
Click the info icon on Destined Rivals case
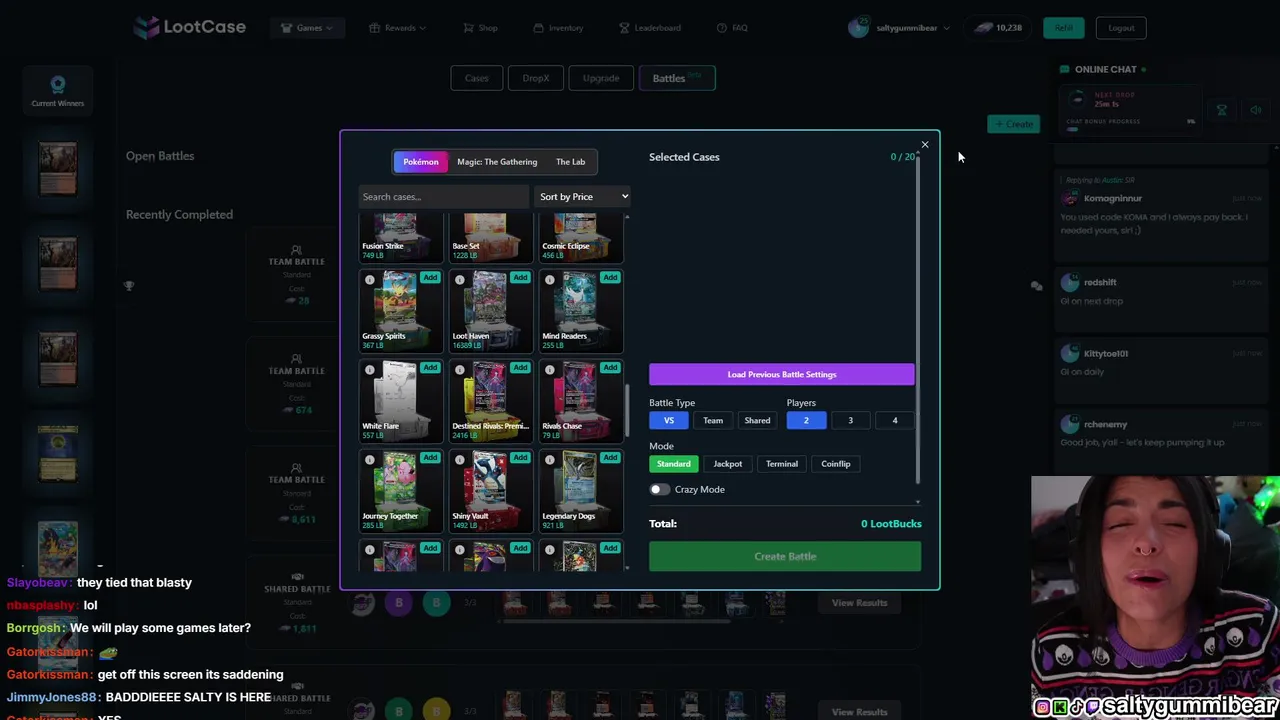click(460, 370)
